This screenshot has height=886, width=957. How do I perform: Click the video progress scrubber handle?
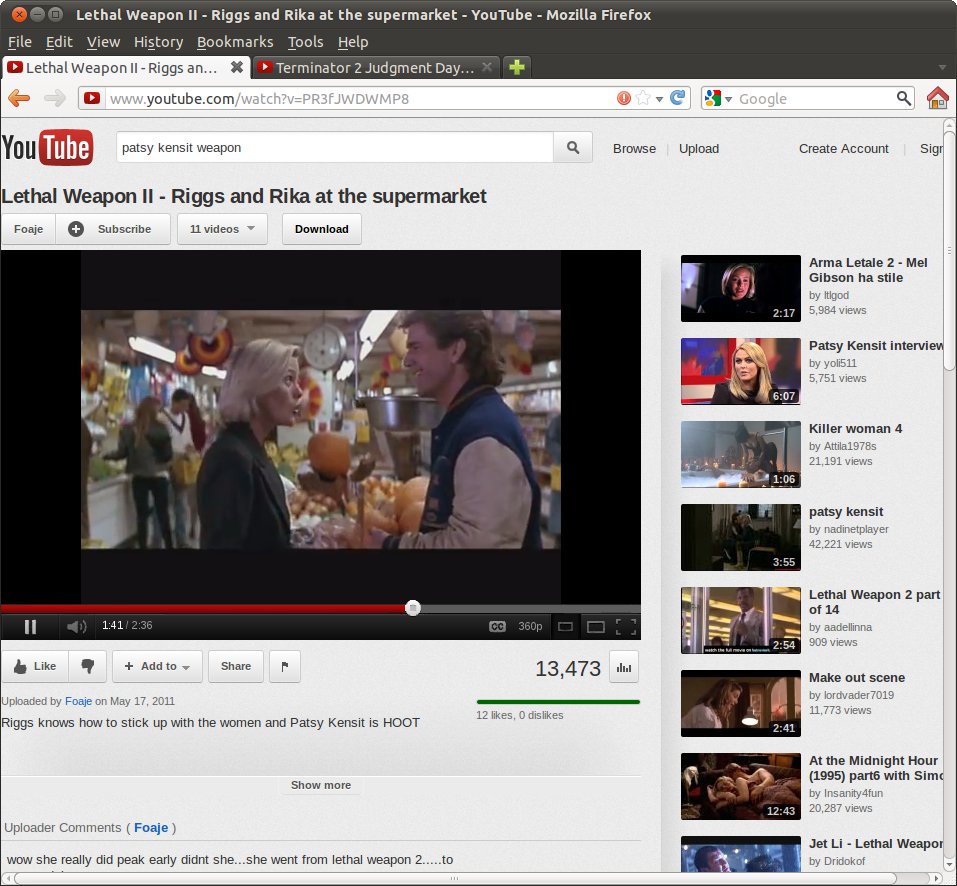point(413,608)
